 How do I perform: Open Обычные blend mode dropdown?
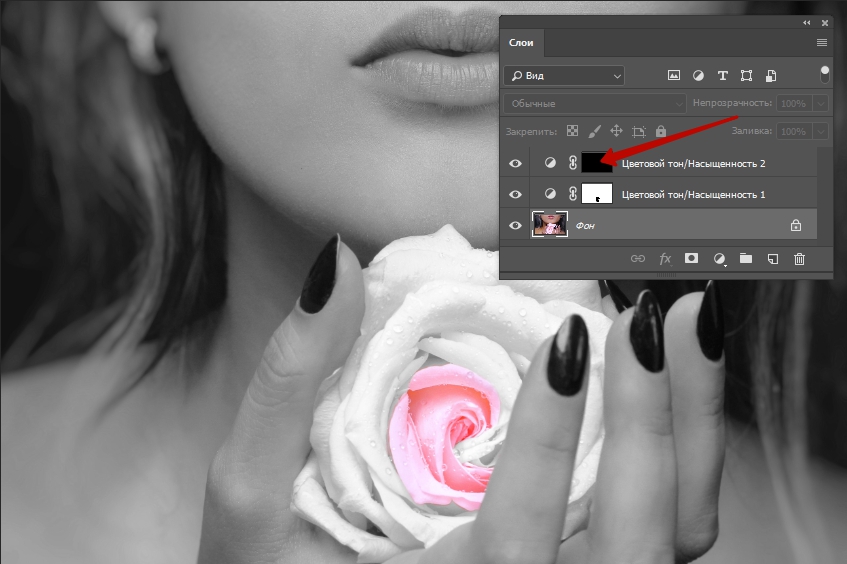tap(595, 103)
